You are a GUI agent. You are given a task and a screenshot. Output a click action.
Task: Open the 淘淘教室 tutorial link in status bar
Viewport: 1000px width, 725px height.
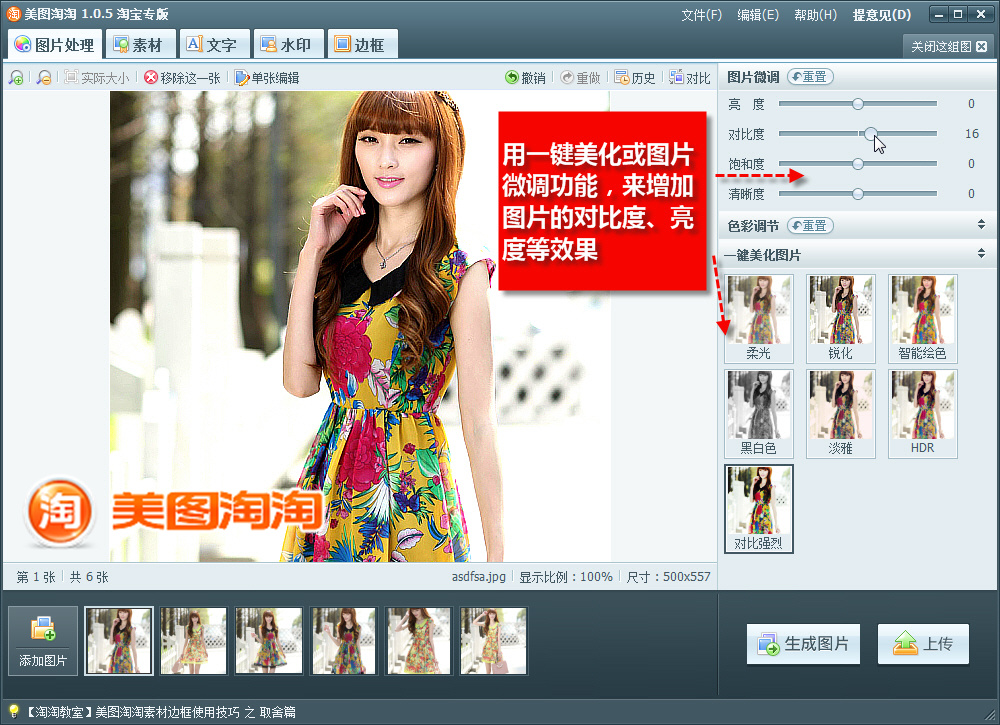pyautogui.click(x=159, y=712)
